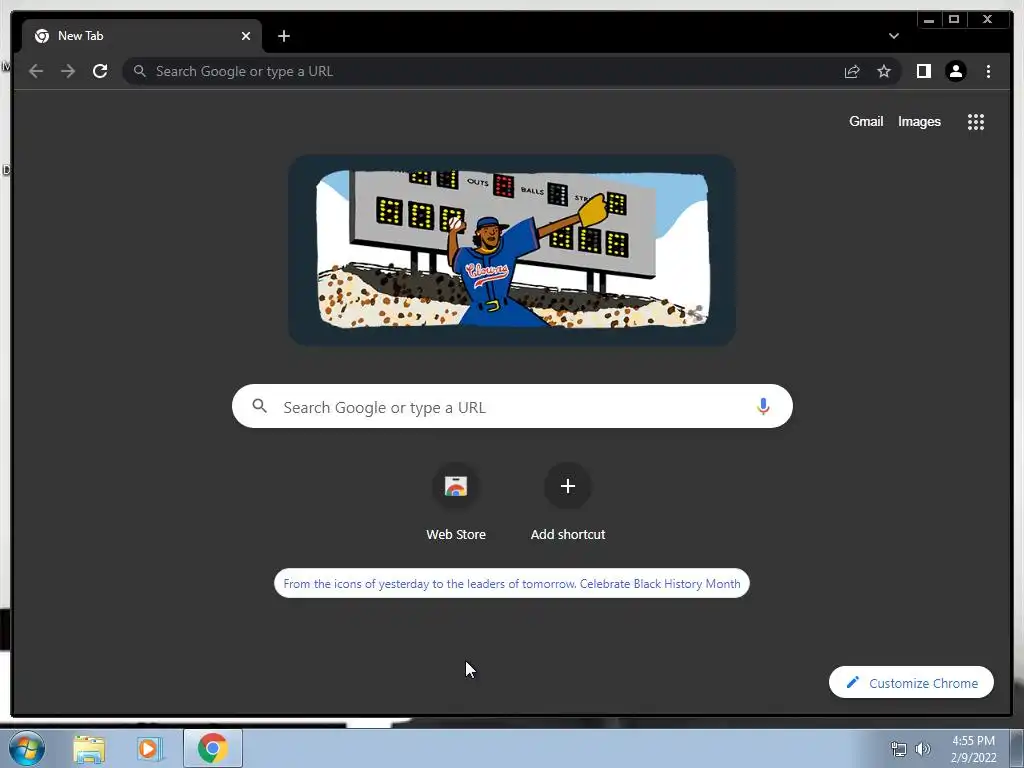Open the baseball Google Doodle
Viewport: 1024px width, 768px height.
512,249
